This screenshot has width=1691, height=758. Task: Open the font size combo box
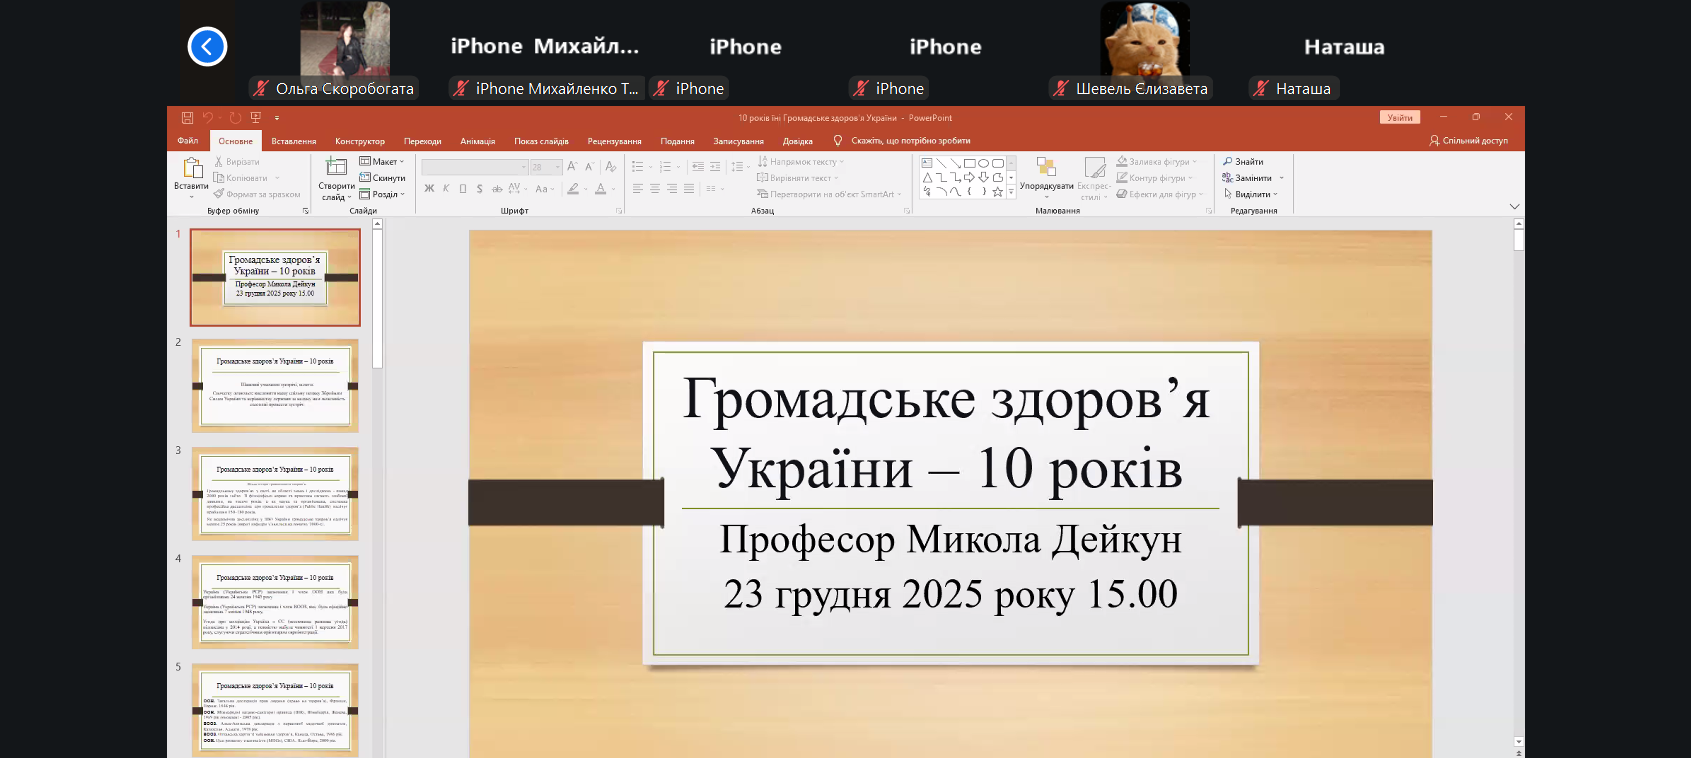coord(546,167)
